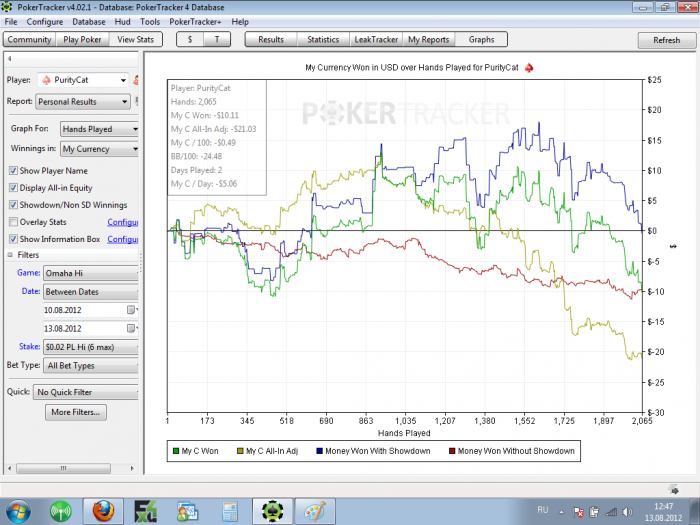Open Configure link for Information Box

[123, 239]
